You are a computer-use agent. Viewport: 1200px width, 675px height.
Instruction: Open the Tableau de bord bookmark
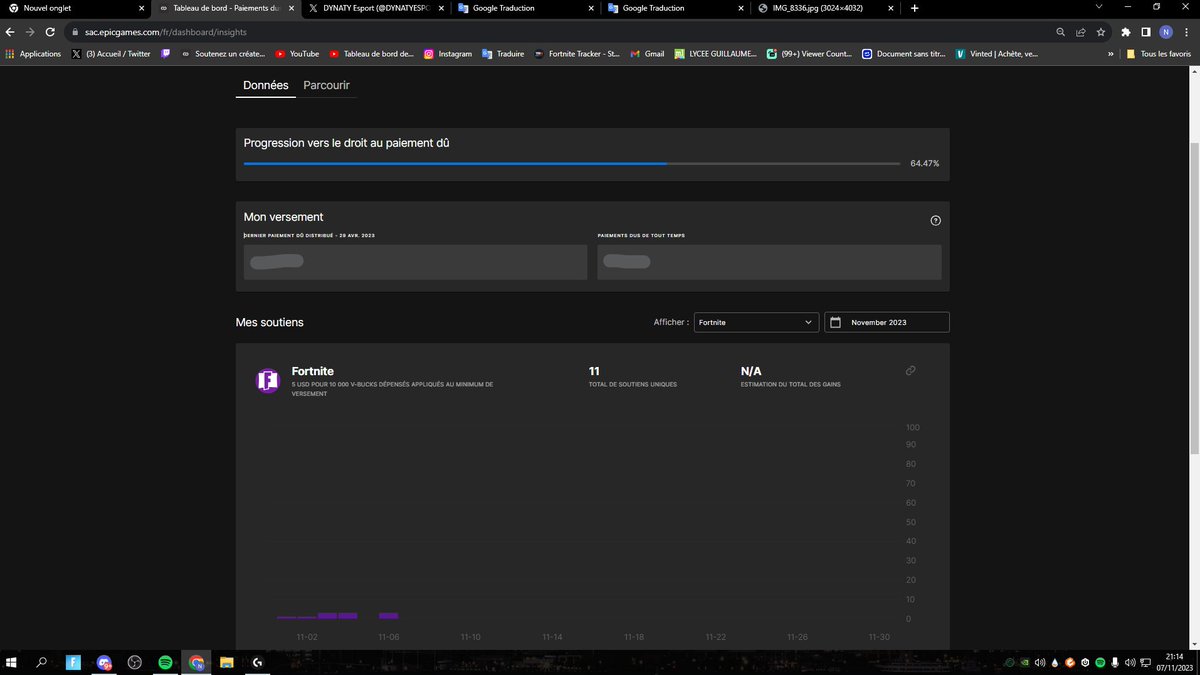(x=372, y=54)
